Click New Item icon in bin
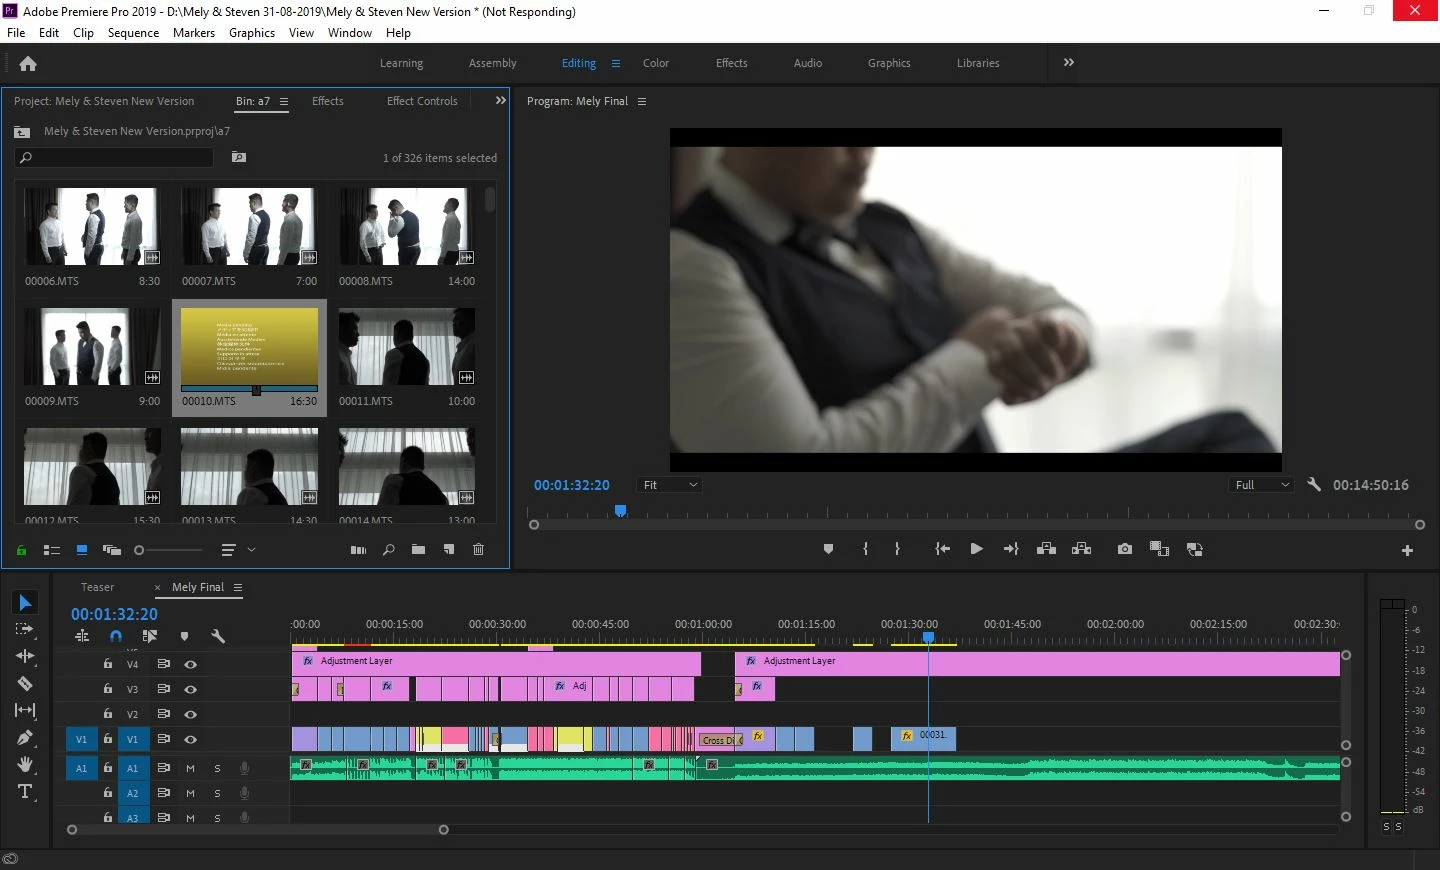This screenshot has height=870, width=1440. (449, 549)
